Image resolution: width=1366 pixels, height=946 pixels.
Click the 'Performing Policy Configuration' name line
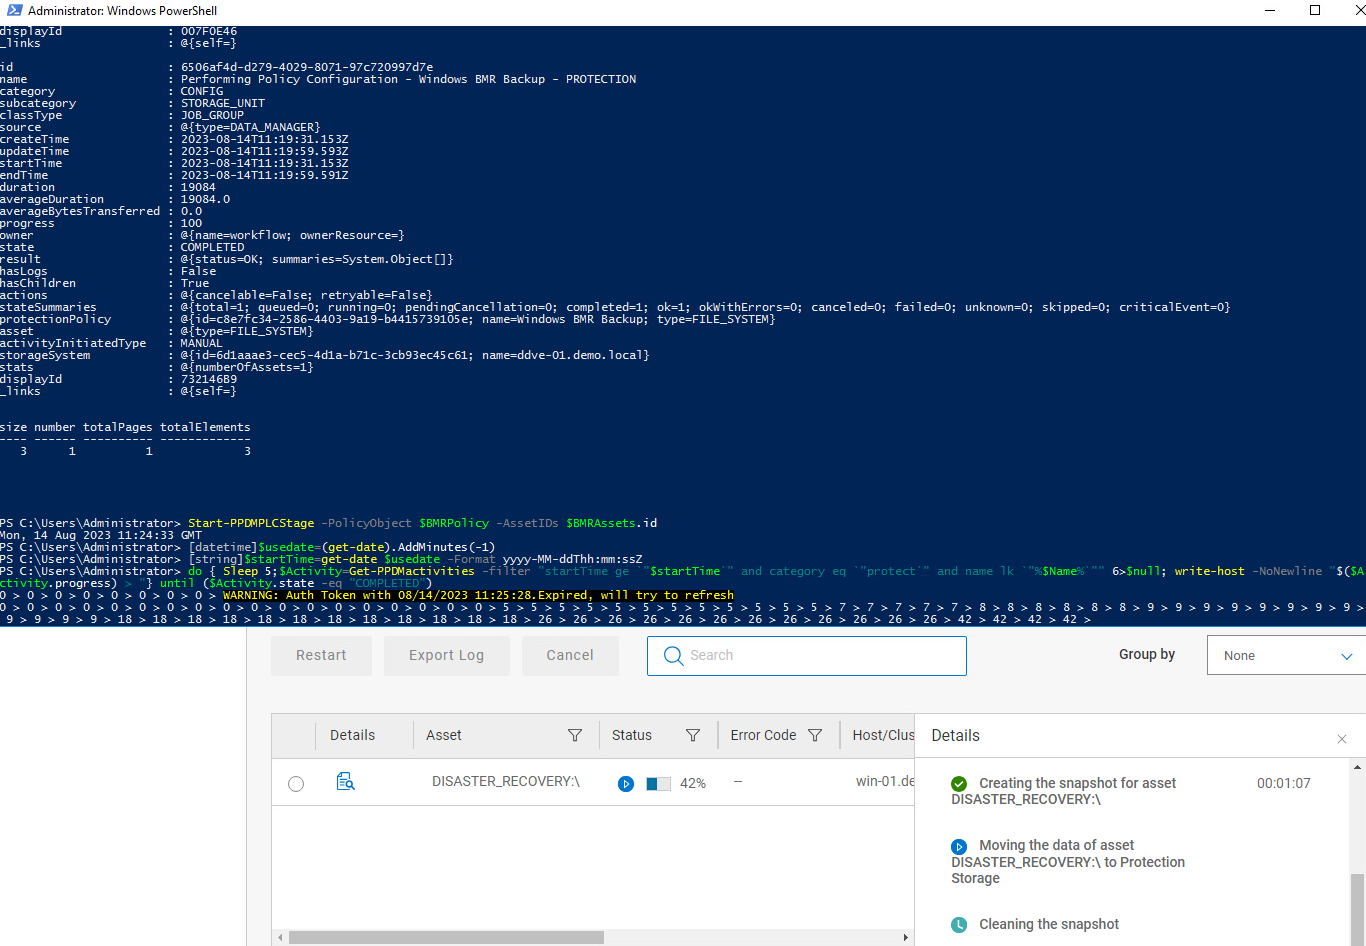click(318, 79)
